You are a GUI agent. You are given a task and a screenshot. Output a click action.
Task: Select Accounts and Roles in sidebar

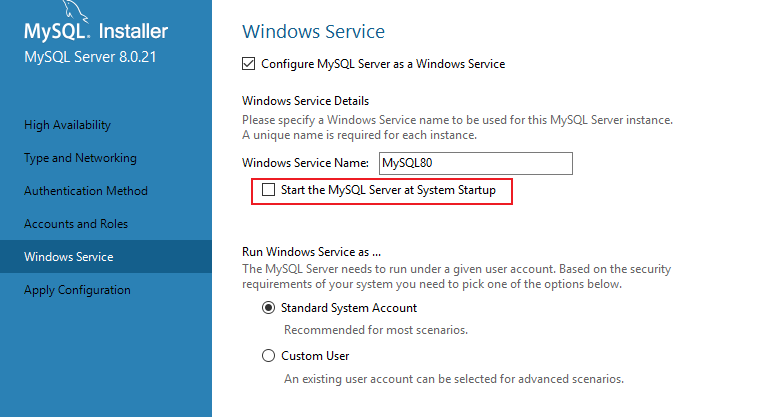pyautogui.click(x=76, y=224)
